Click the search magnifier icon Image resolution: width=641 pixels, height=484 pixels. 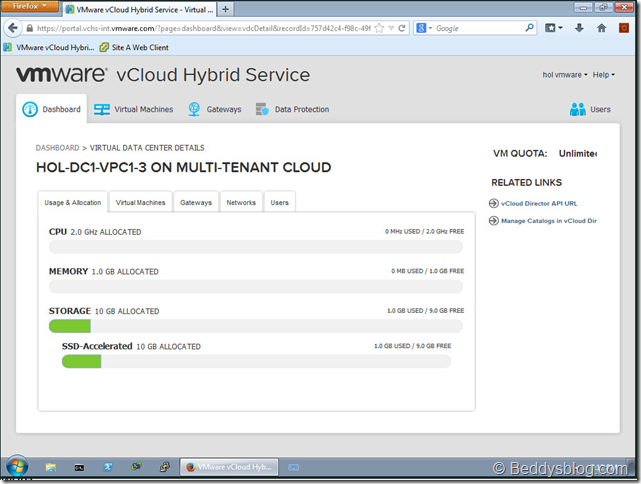529,28
